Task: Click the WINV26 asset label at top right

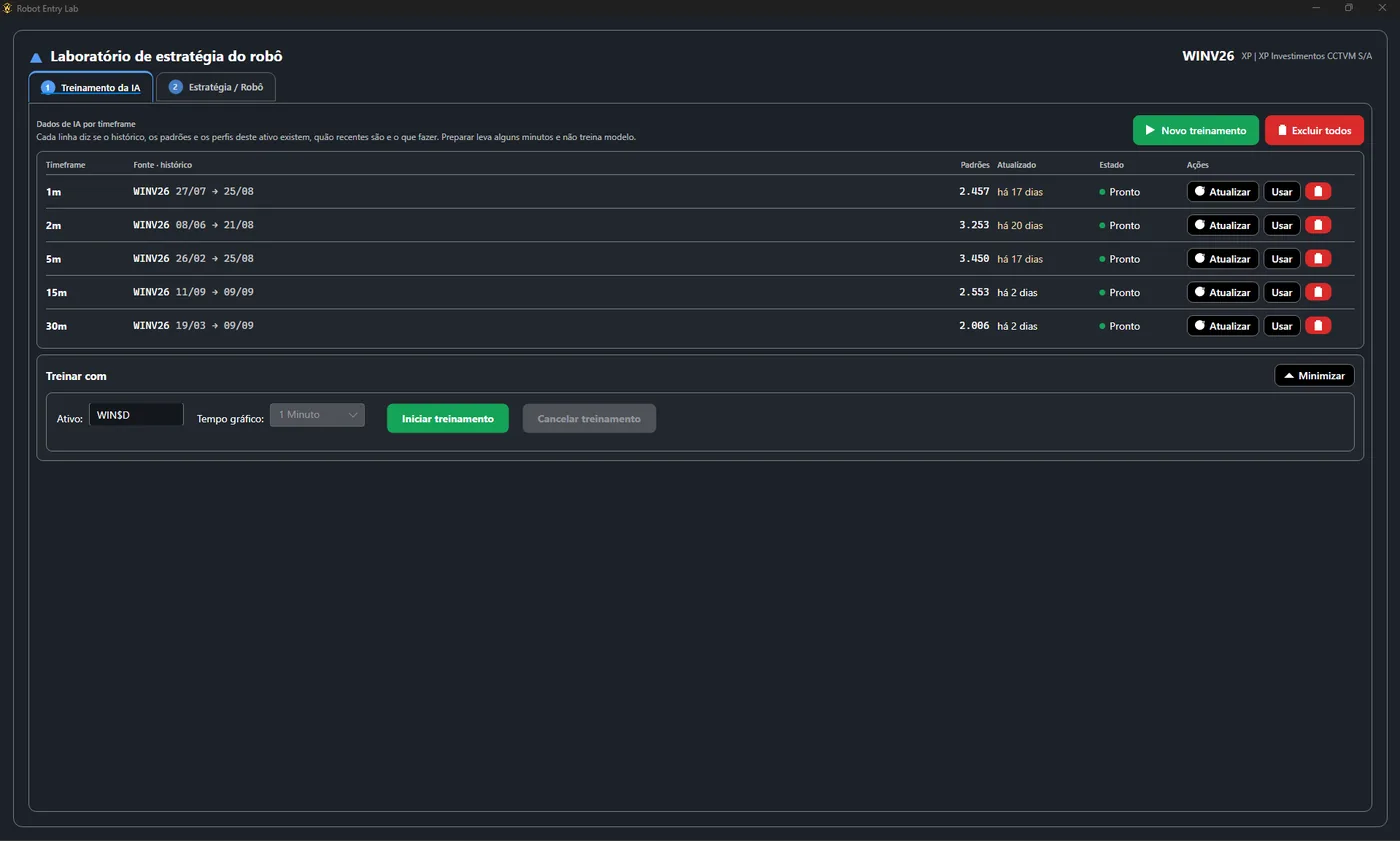Action: click(x=1208, y=56)
